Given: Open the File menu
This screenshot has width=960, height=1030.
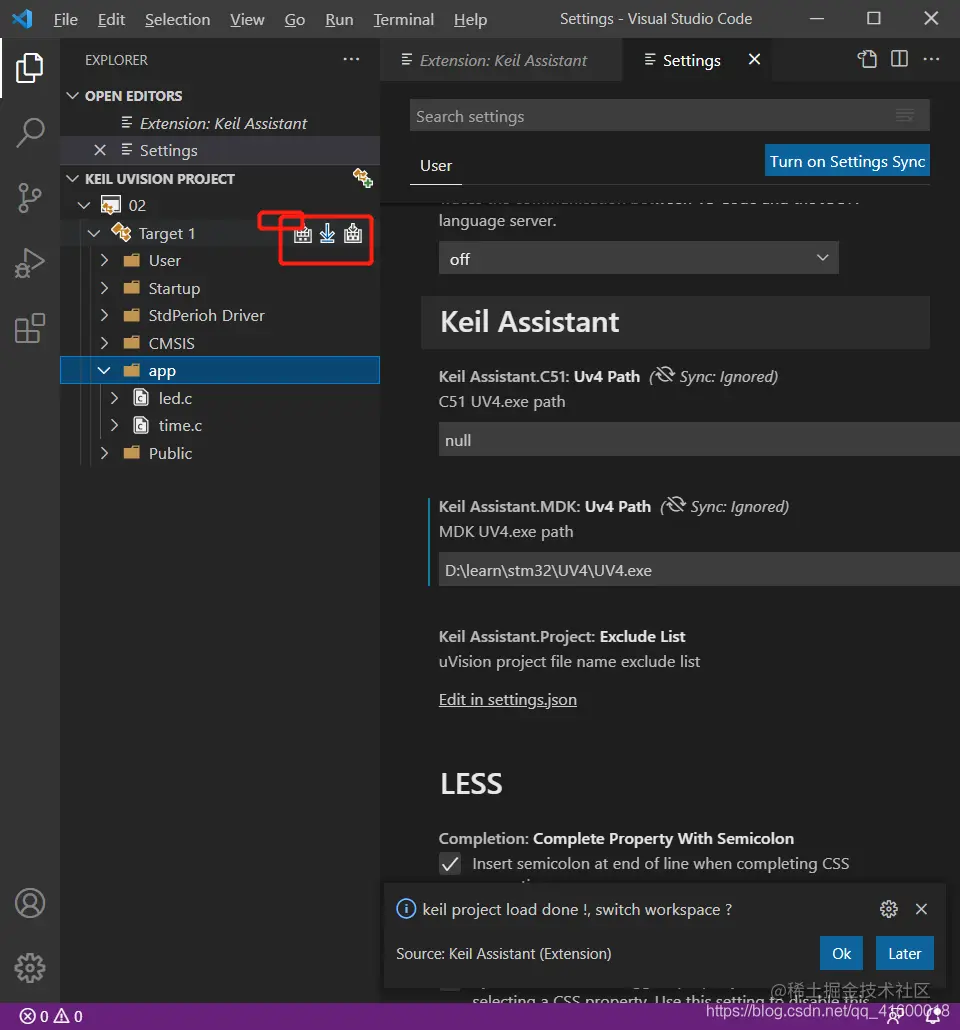Looking at the screenshot, I should (65, 20).
